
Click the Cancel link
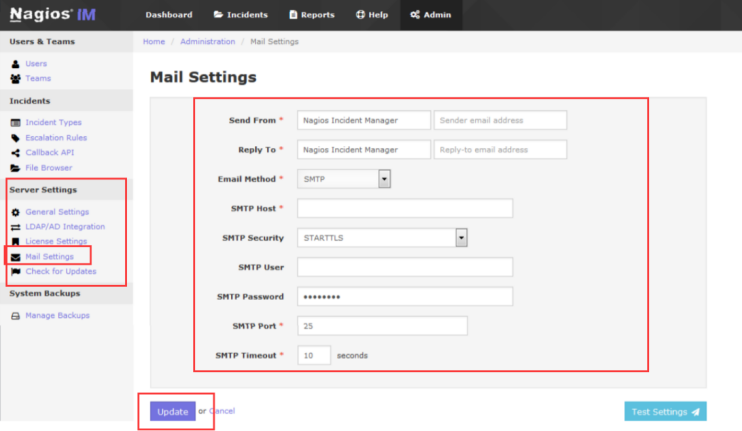click(222, 411)
